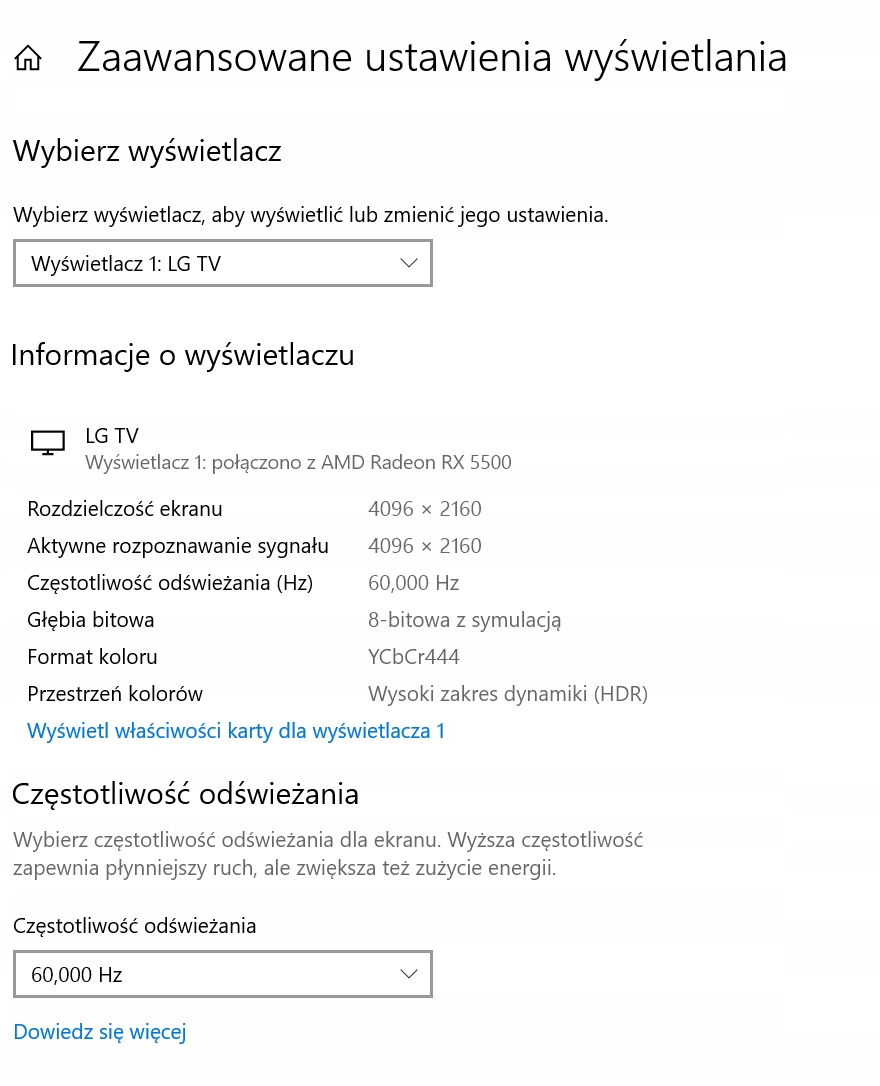The image size is (880, 1086).
Task: Click the "8-bitowa z symulacją" bit depth value
Action: click(x=464, y=620)
